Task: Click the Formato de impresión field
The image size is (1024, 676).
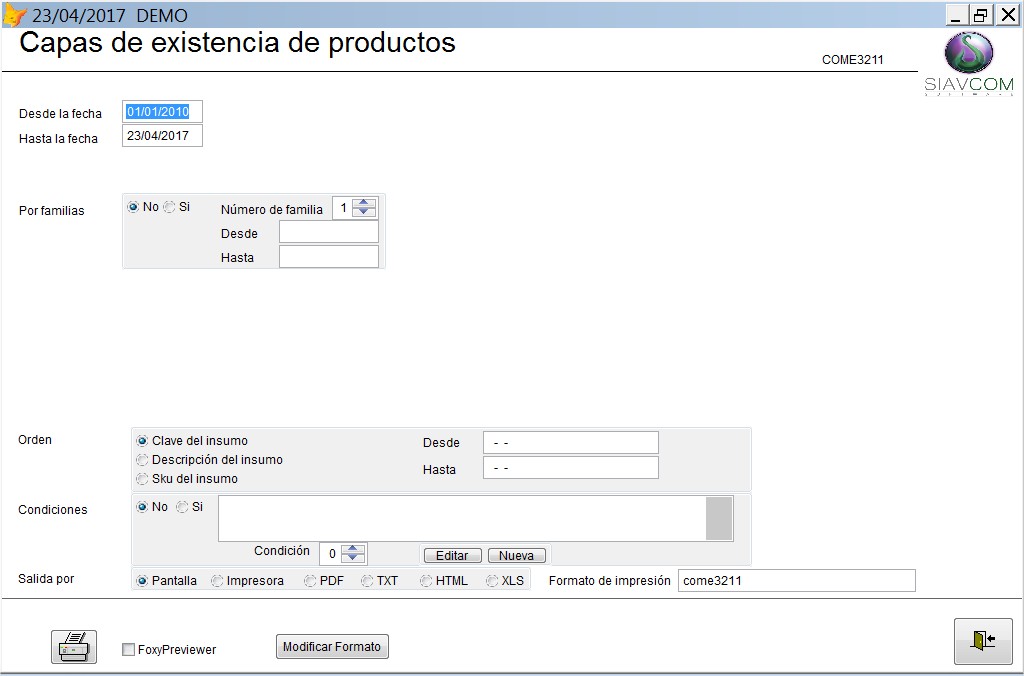Action: pos(797,581)
